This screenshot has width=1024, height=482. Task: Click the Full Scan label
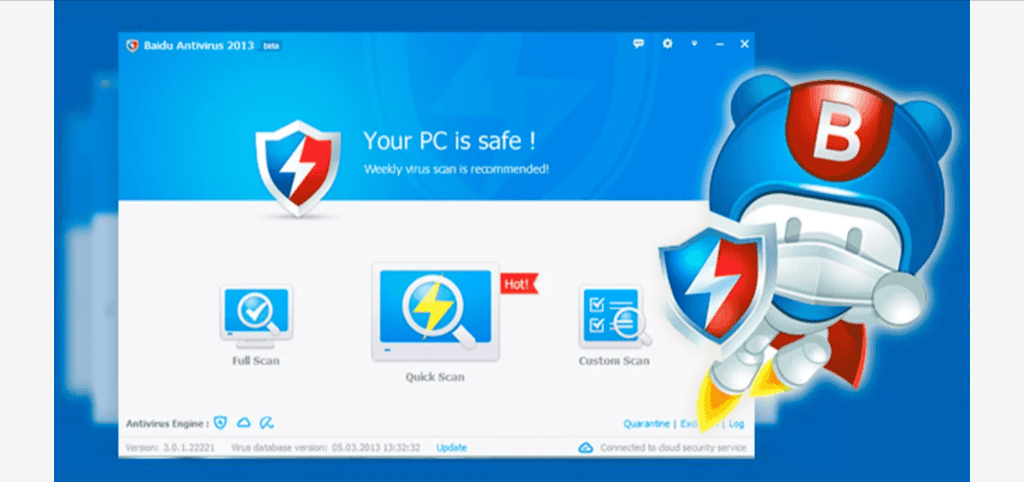[x=256, y=361]
